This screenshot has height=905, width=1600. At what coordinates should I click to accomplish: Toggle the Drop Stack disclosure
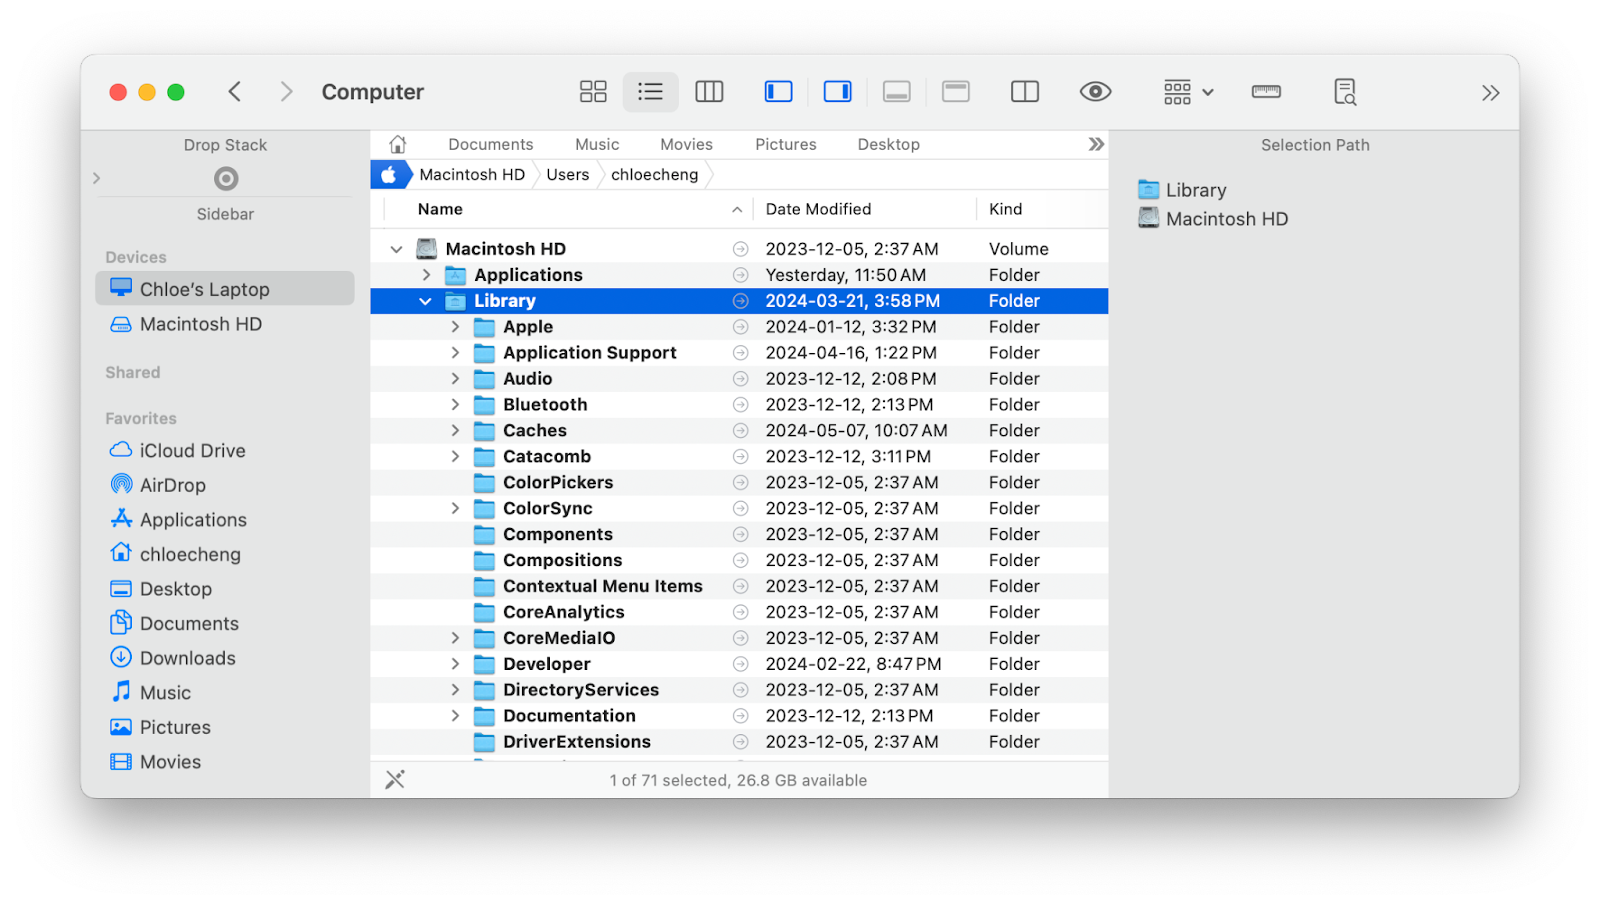[96, 178]
